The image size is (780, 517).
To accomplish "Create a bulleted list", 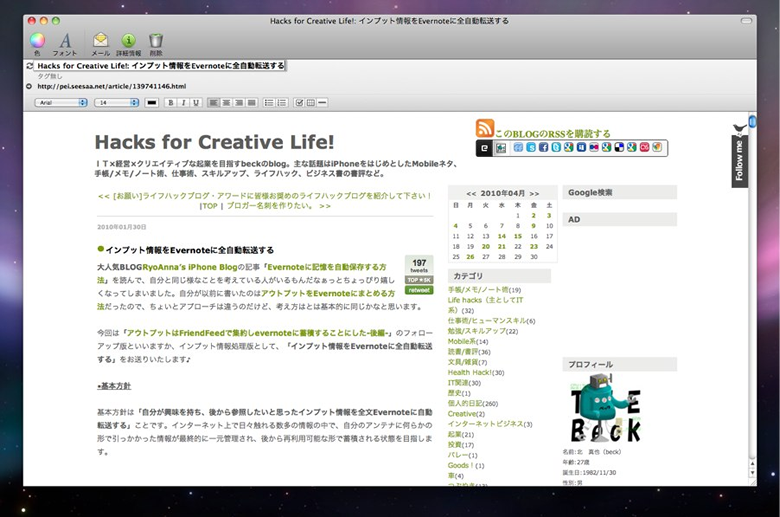I will [269, 103].
